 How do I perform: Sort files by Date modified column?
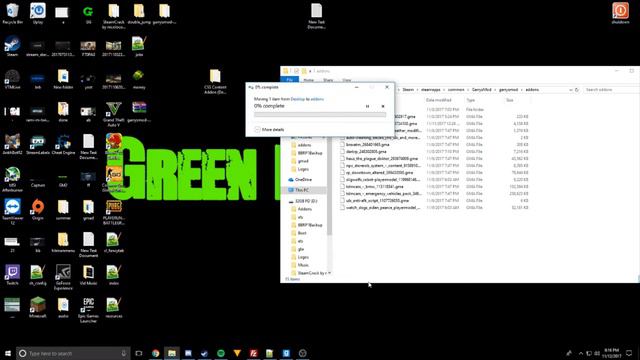(x=439, y=100)
